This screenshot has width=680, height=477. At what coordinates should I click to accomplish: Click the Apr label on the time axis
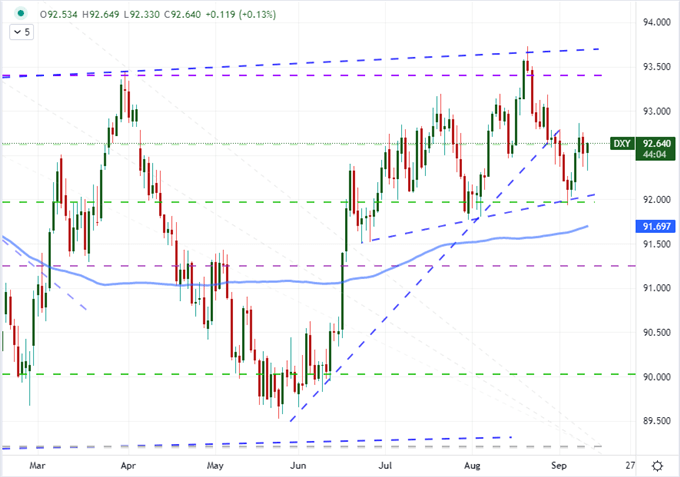[x=128, y=466]
